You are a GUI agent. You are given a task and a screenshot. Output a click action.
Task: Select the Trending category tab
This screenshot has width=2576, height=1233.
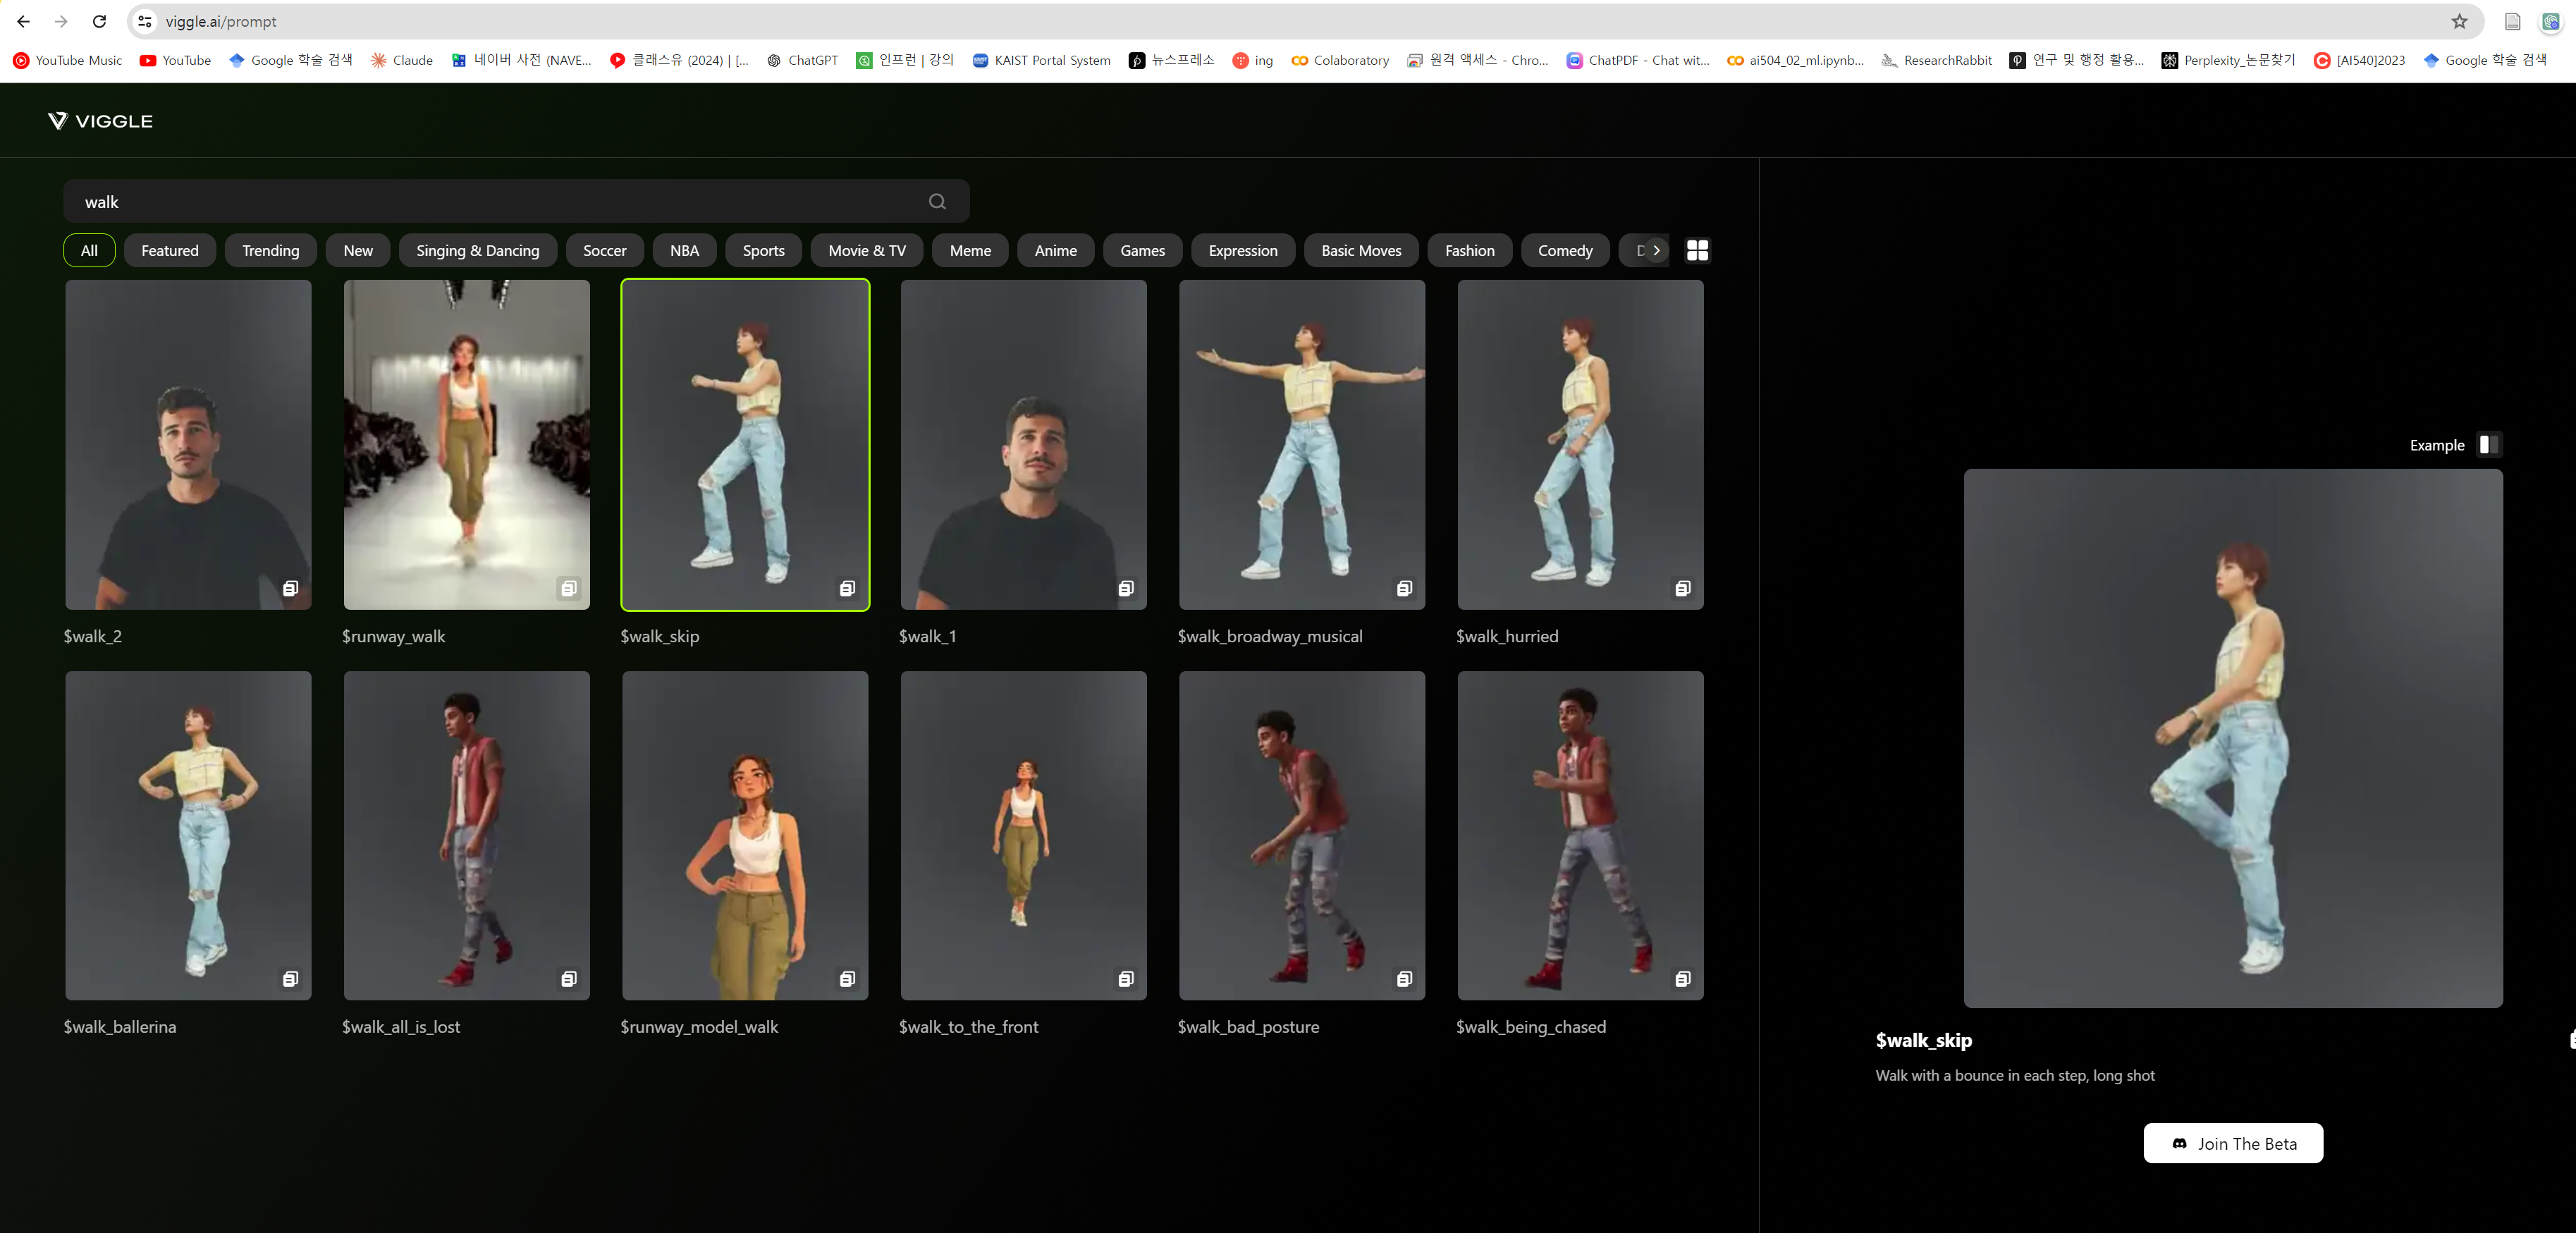point(270,250)
